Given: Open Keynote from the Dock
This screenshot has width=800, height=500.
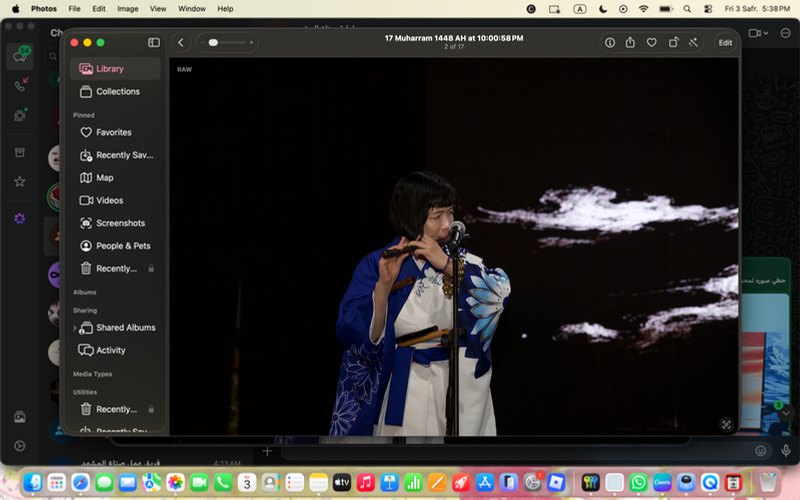Looking at the screenshot, I should [390, 482].
